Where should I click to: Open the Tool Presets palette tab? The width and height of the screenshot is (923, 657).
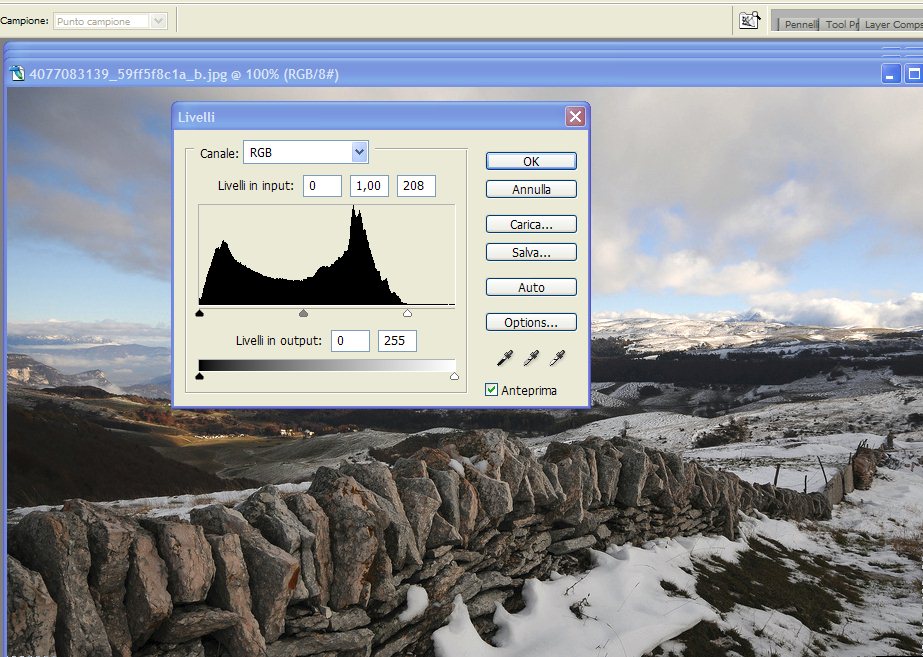(841, 24)
